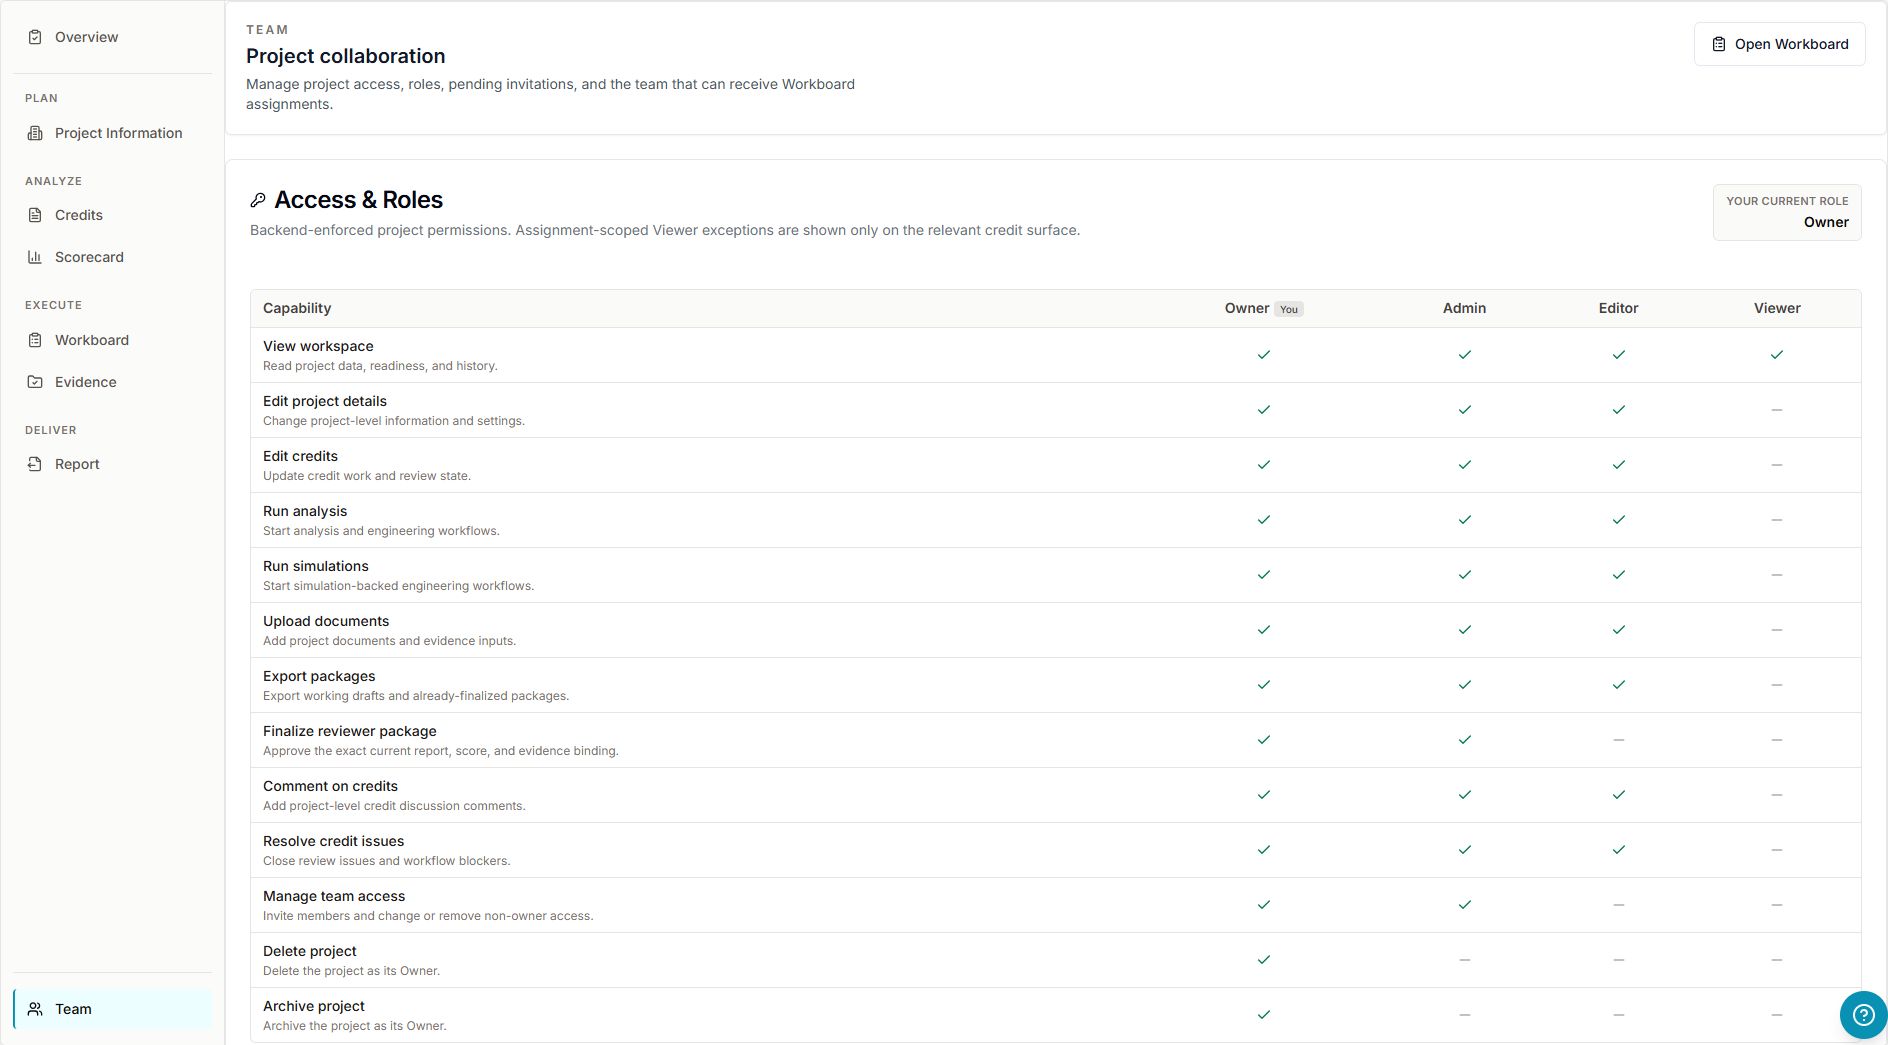Click the Project Information building icon

(x=35, y=133)
